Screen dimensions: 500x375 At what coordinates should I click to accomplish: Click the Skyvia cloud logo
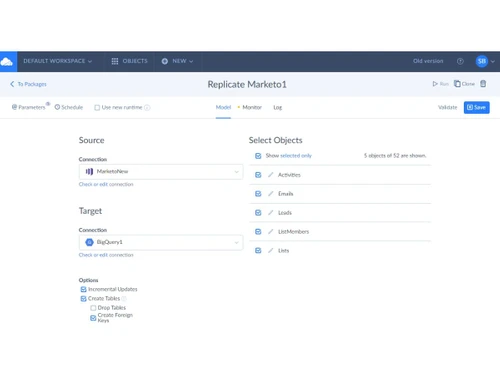click(x=7, y=62)
